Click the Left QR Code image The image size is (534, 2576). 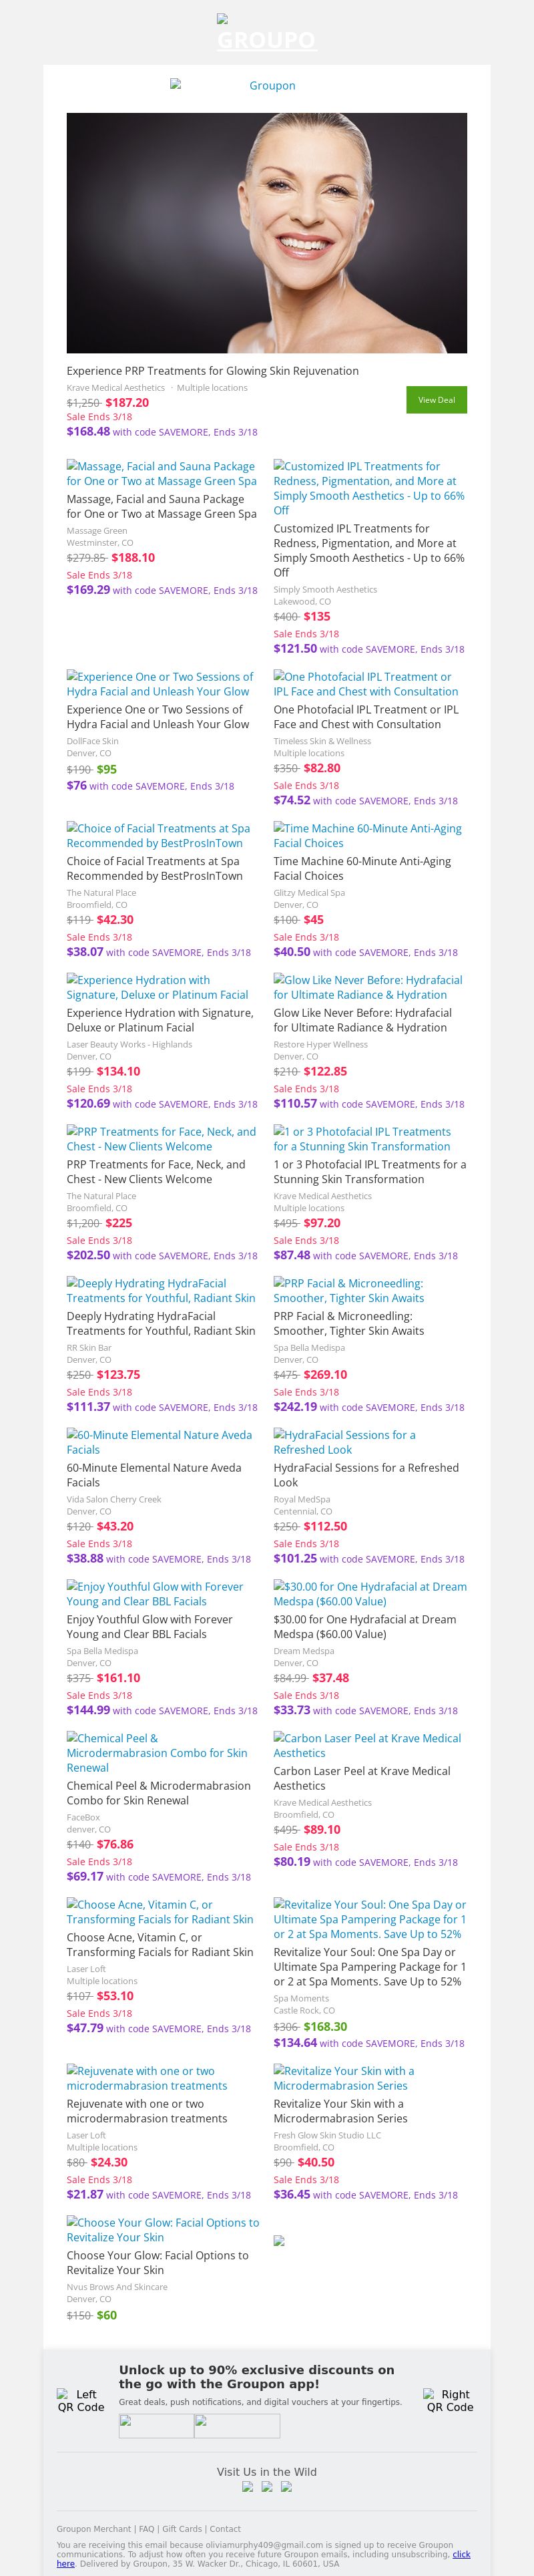[80, 2401]
